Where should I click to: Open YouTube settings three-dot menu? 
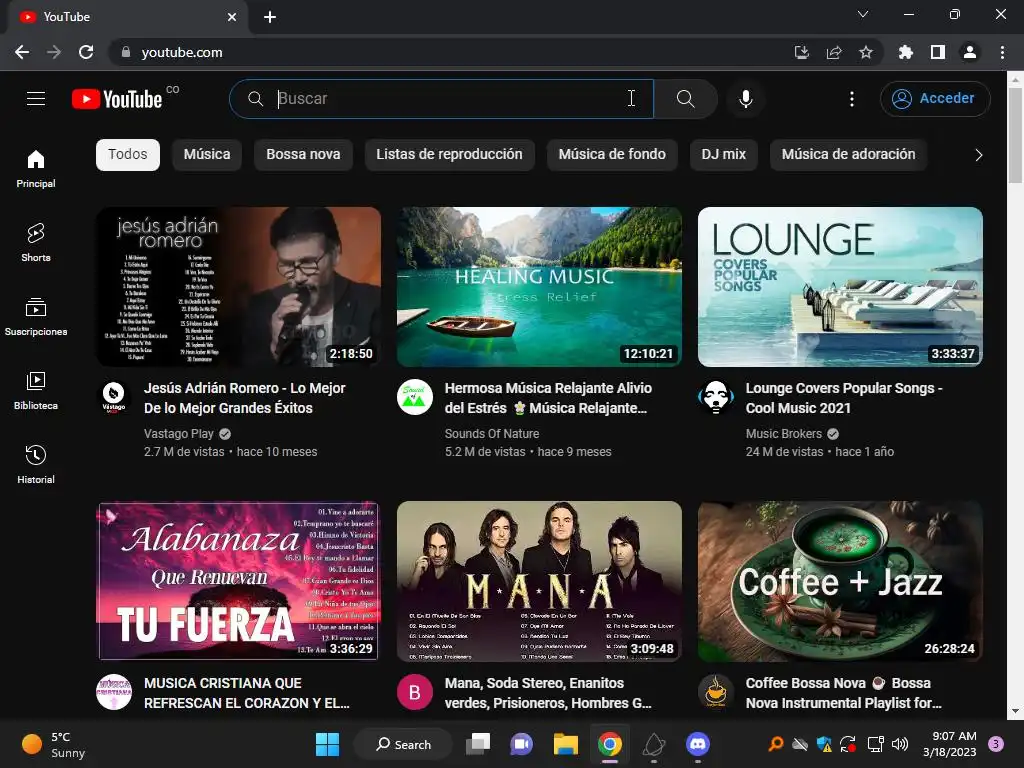coord(852,99)
